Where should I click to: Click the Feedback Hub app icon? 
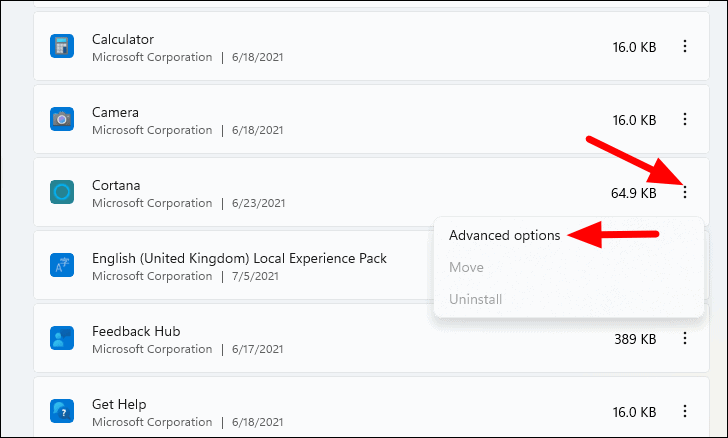pos(62,338)
